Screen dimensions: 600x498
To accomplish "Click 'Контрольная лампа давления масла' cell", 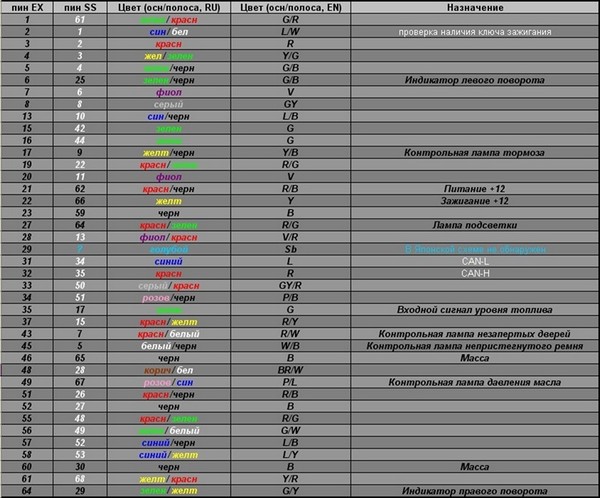I will pos(474,381).
